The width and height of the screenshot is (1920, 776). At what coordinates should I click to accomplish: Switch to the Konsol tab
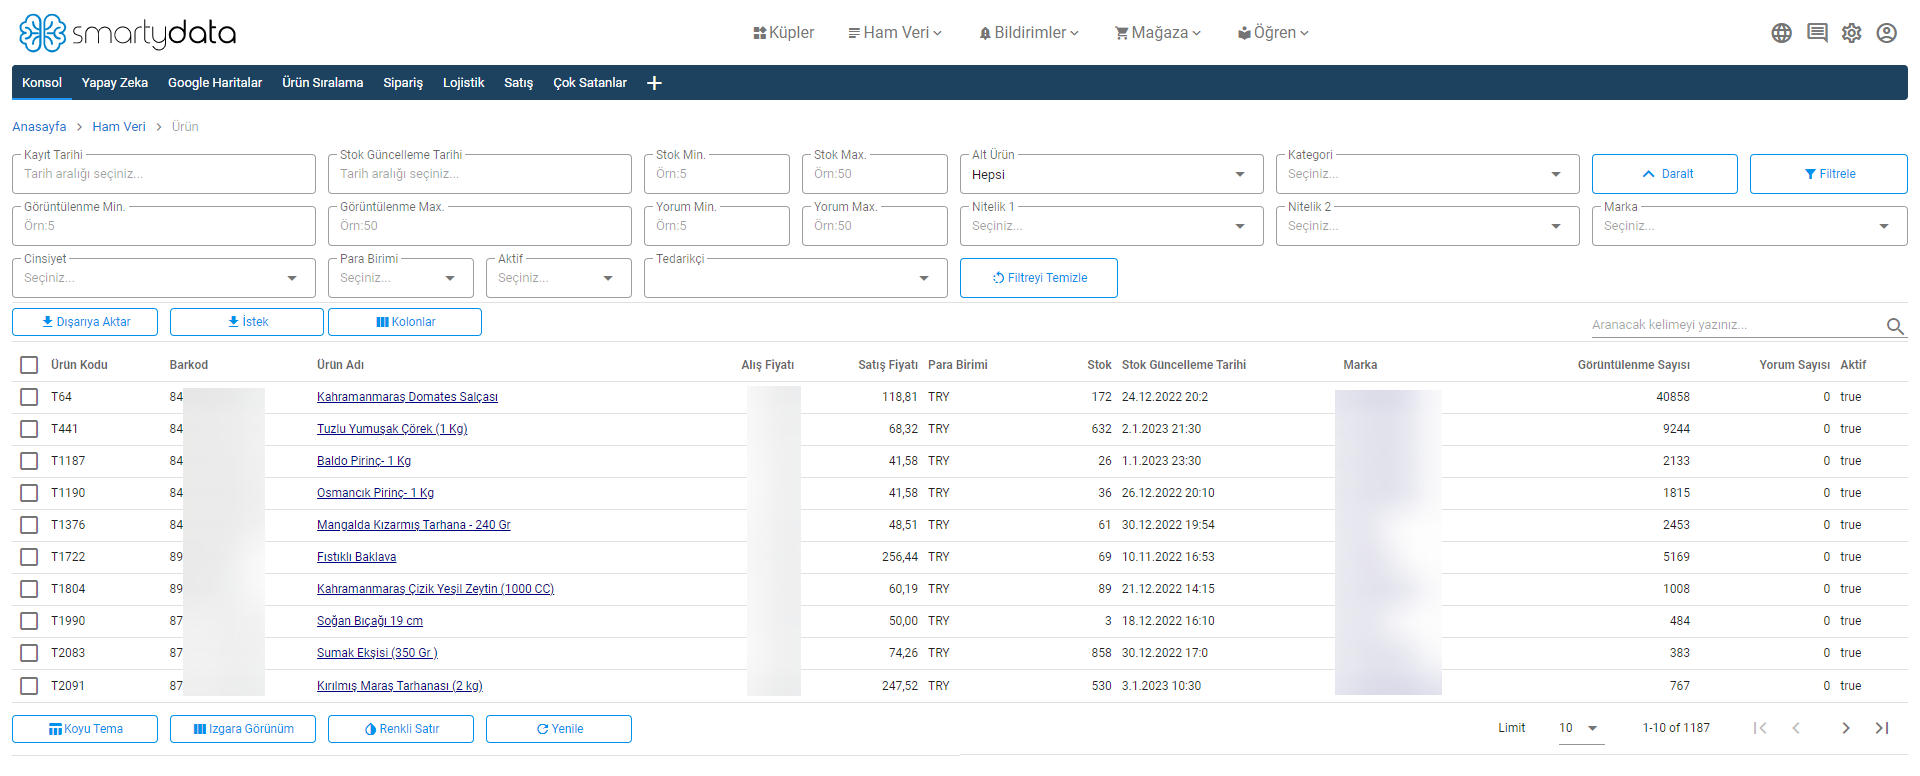click(42, 83)
